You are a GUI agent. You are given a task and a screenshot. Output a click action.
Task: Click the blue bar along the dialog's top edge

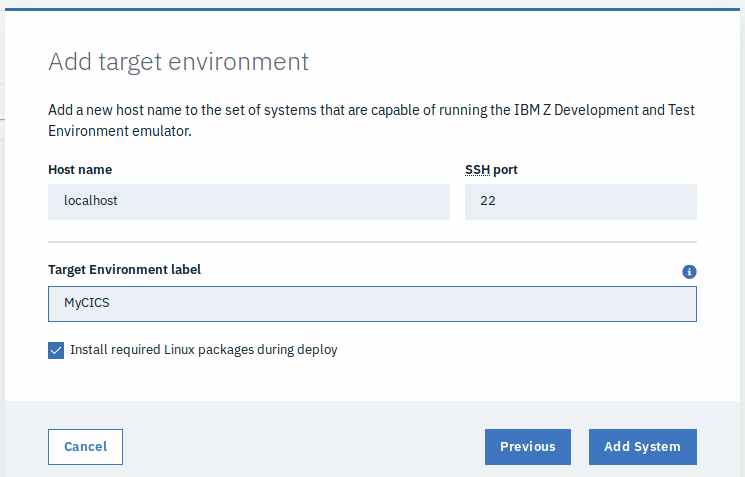[x=372, y=9]
